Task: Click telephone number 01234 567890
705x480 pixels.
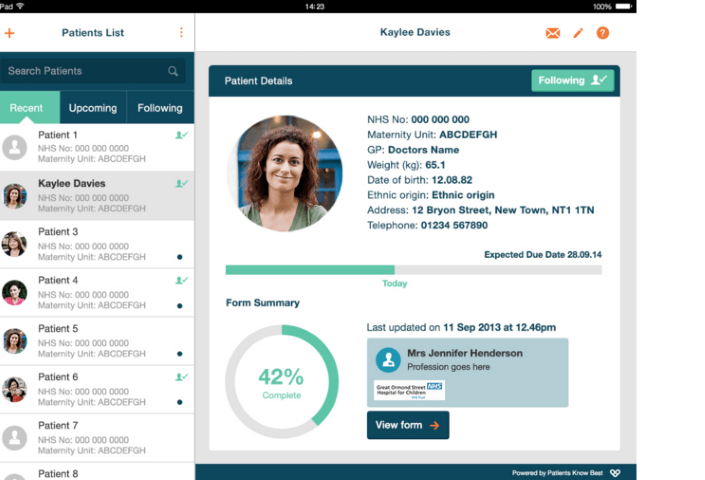Action: 454,225
